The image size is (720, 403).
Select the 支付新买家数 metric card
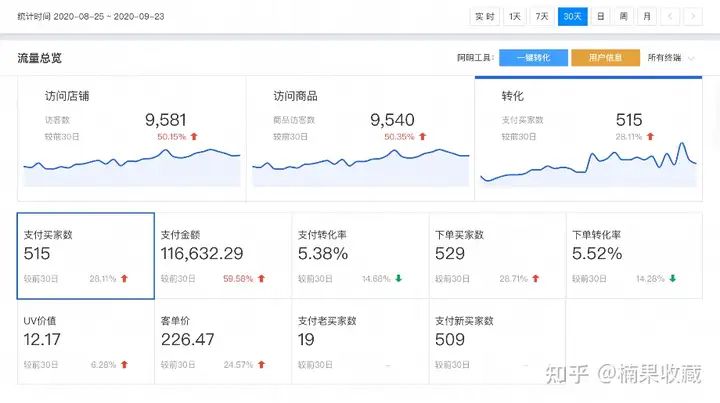click(x=498, y=341)
